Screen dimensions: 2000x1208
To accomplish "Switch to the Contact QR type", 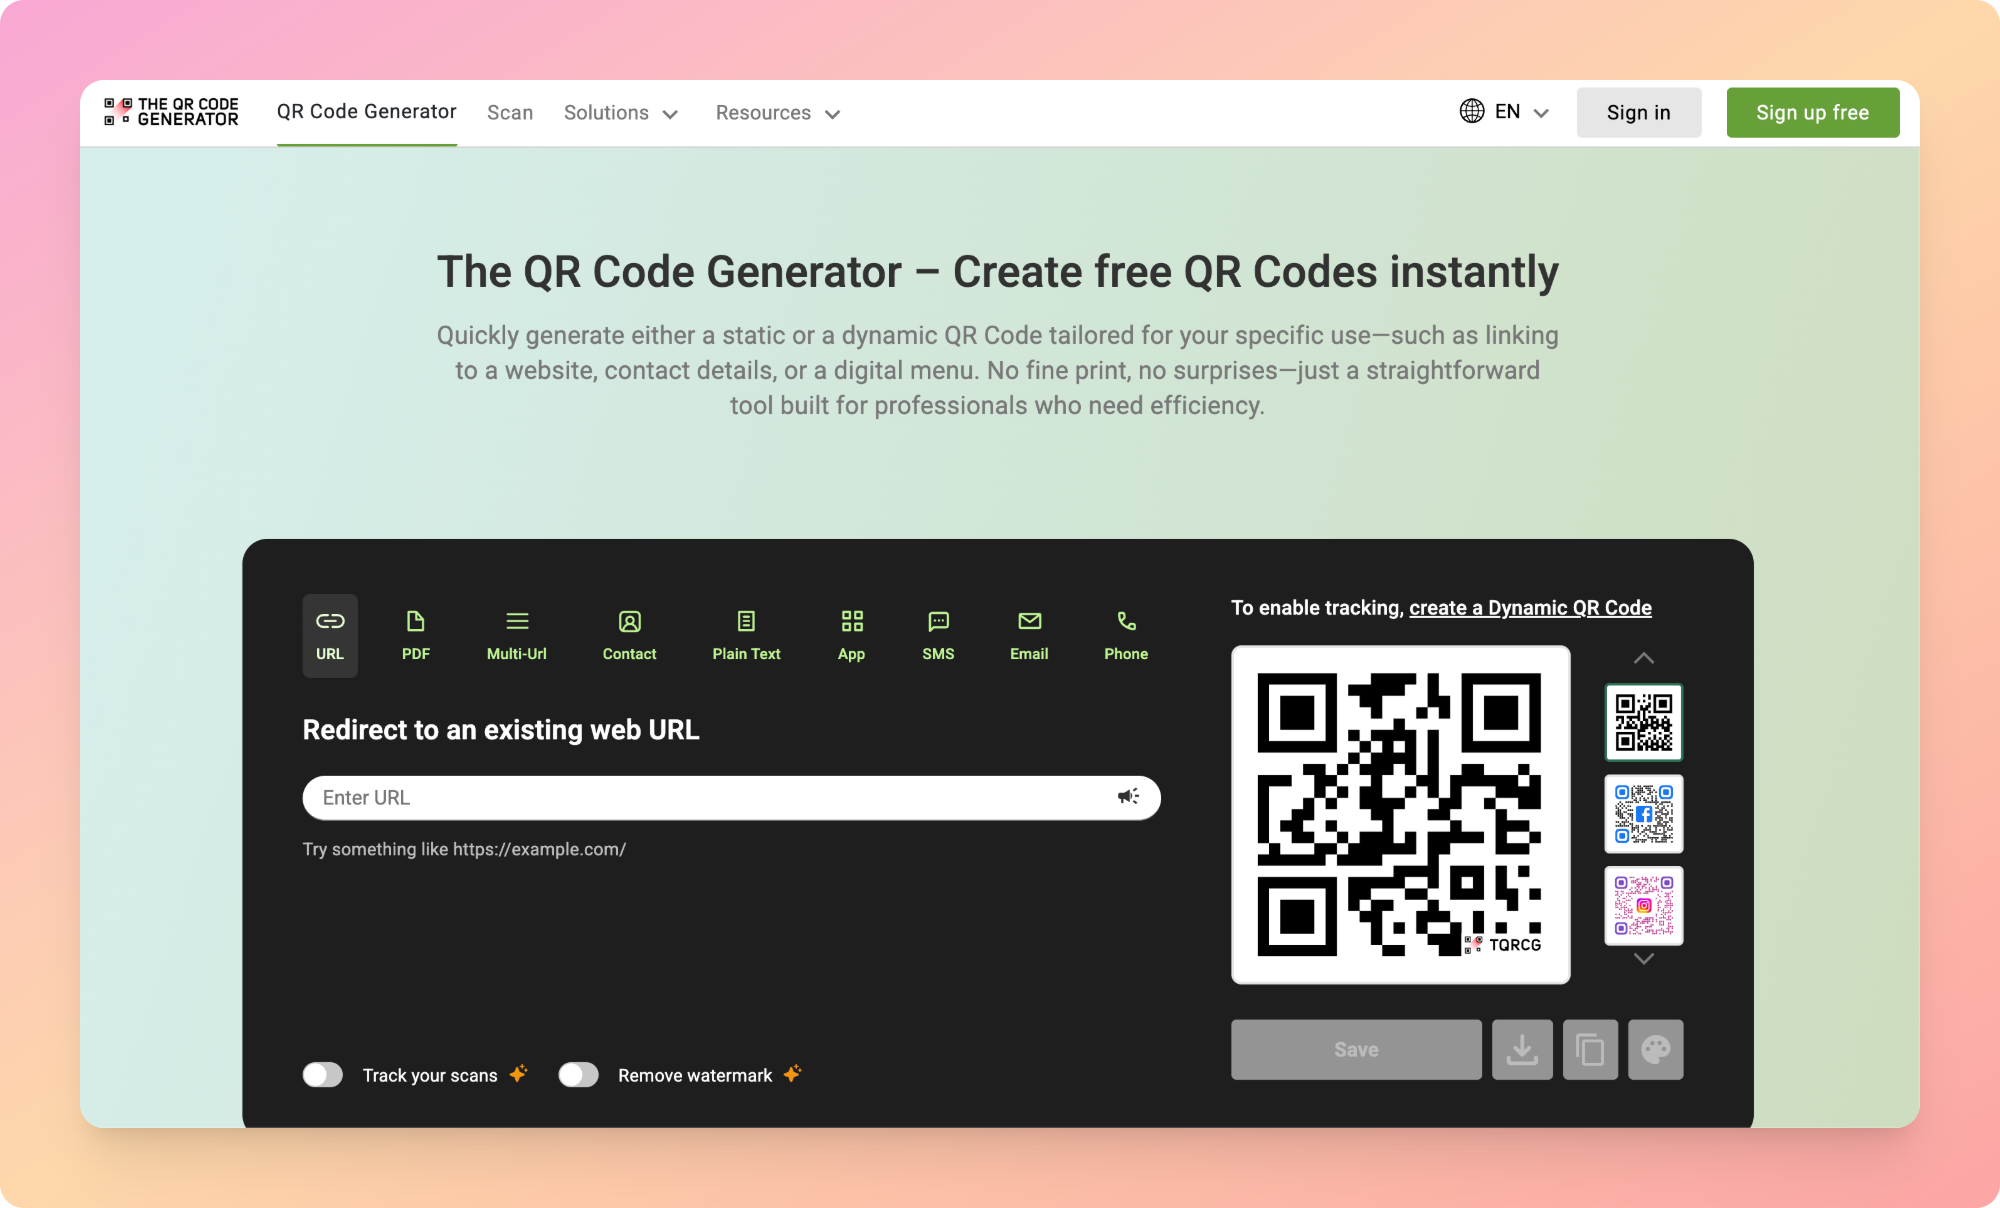I will click(x=630, y=636).
